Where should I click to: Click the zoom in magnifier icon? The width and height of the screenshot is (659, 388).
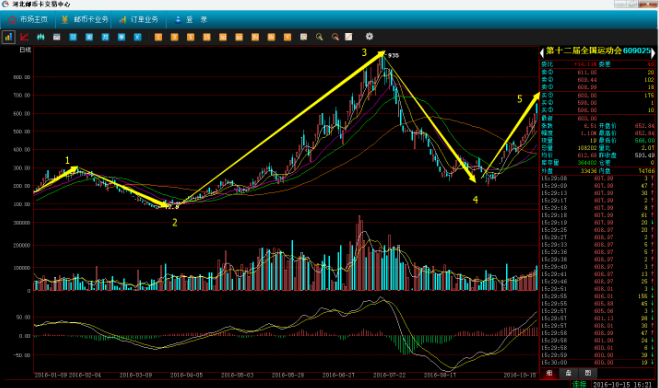(x=319, y=37)
